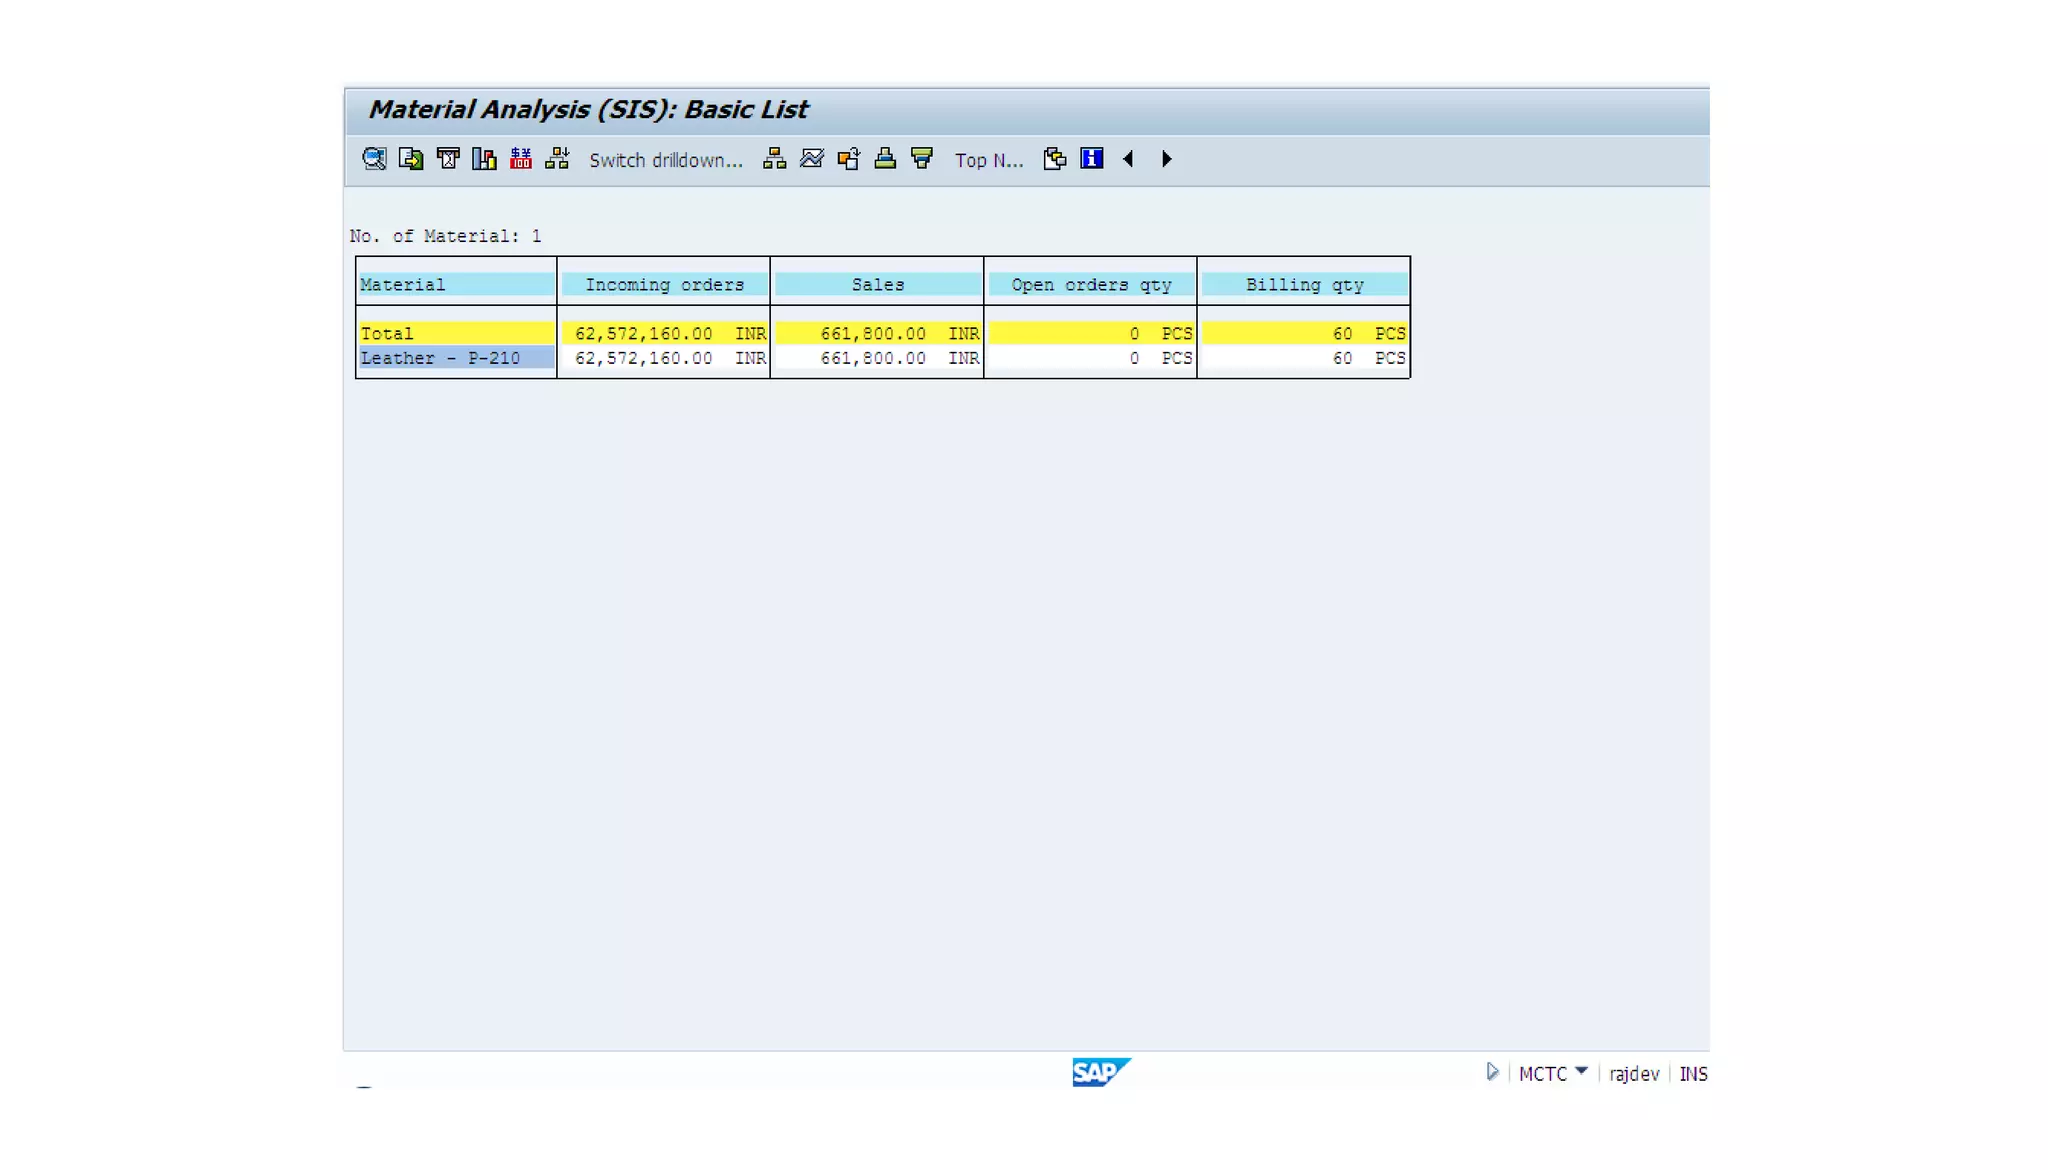Click the Top N button
The image size is (2048, 1170).
pos(988,160)
